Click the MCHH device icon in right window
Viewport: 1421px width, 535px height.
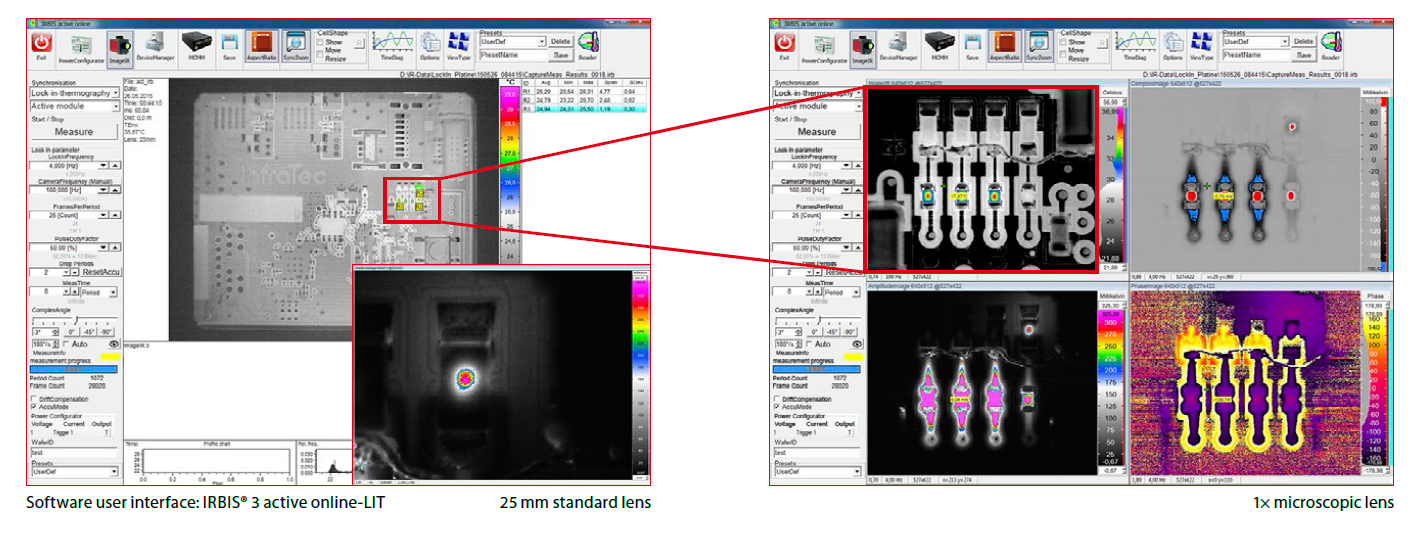[939, 46]
